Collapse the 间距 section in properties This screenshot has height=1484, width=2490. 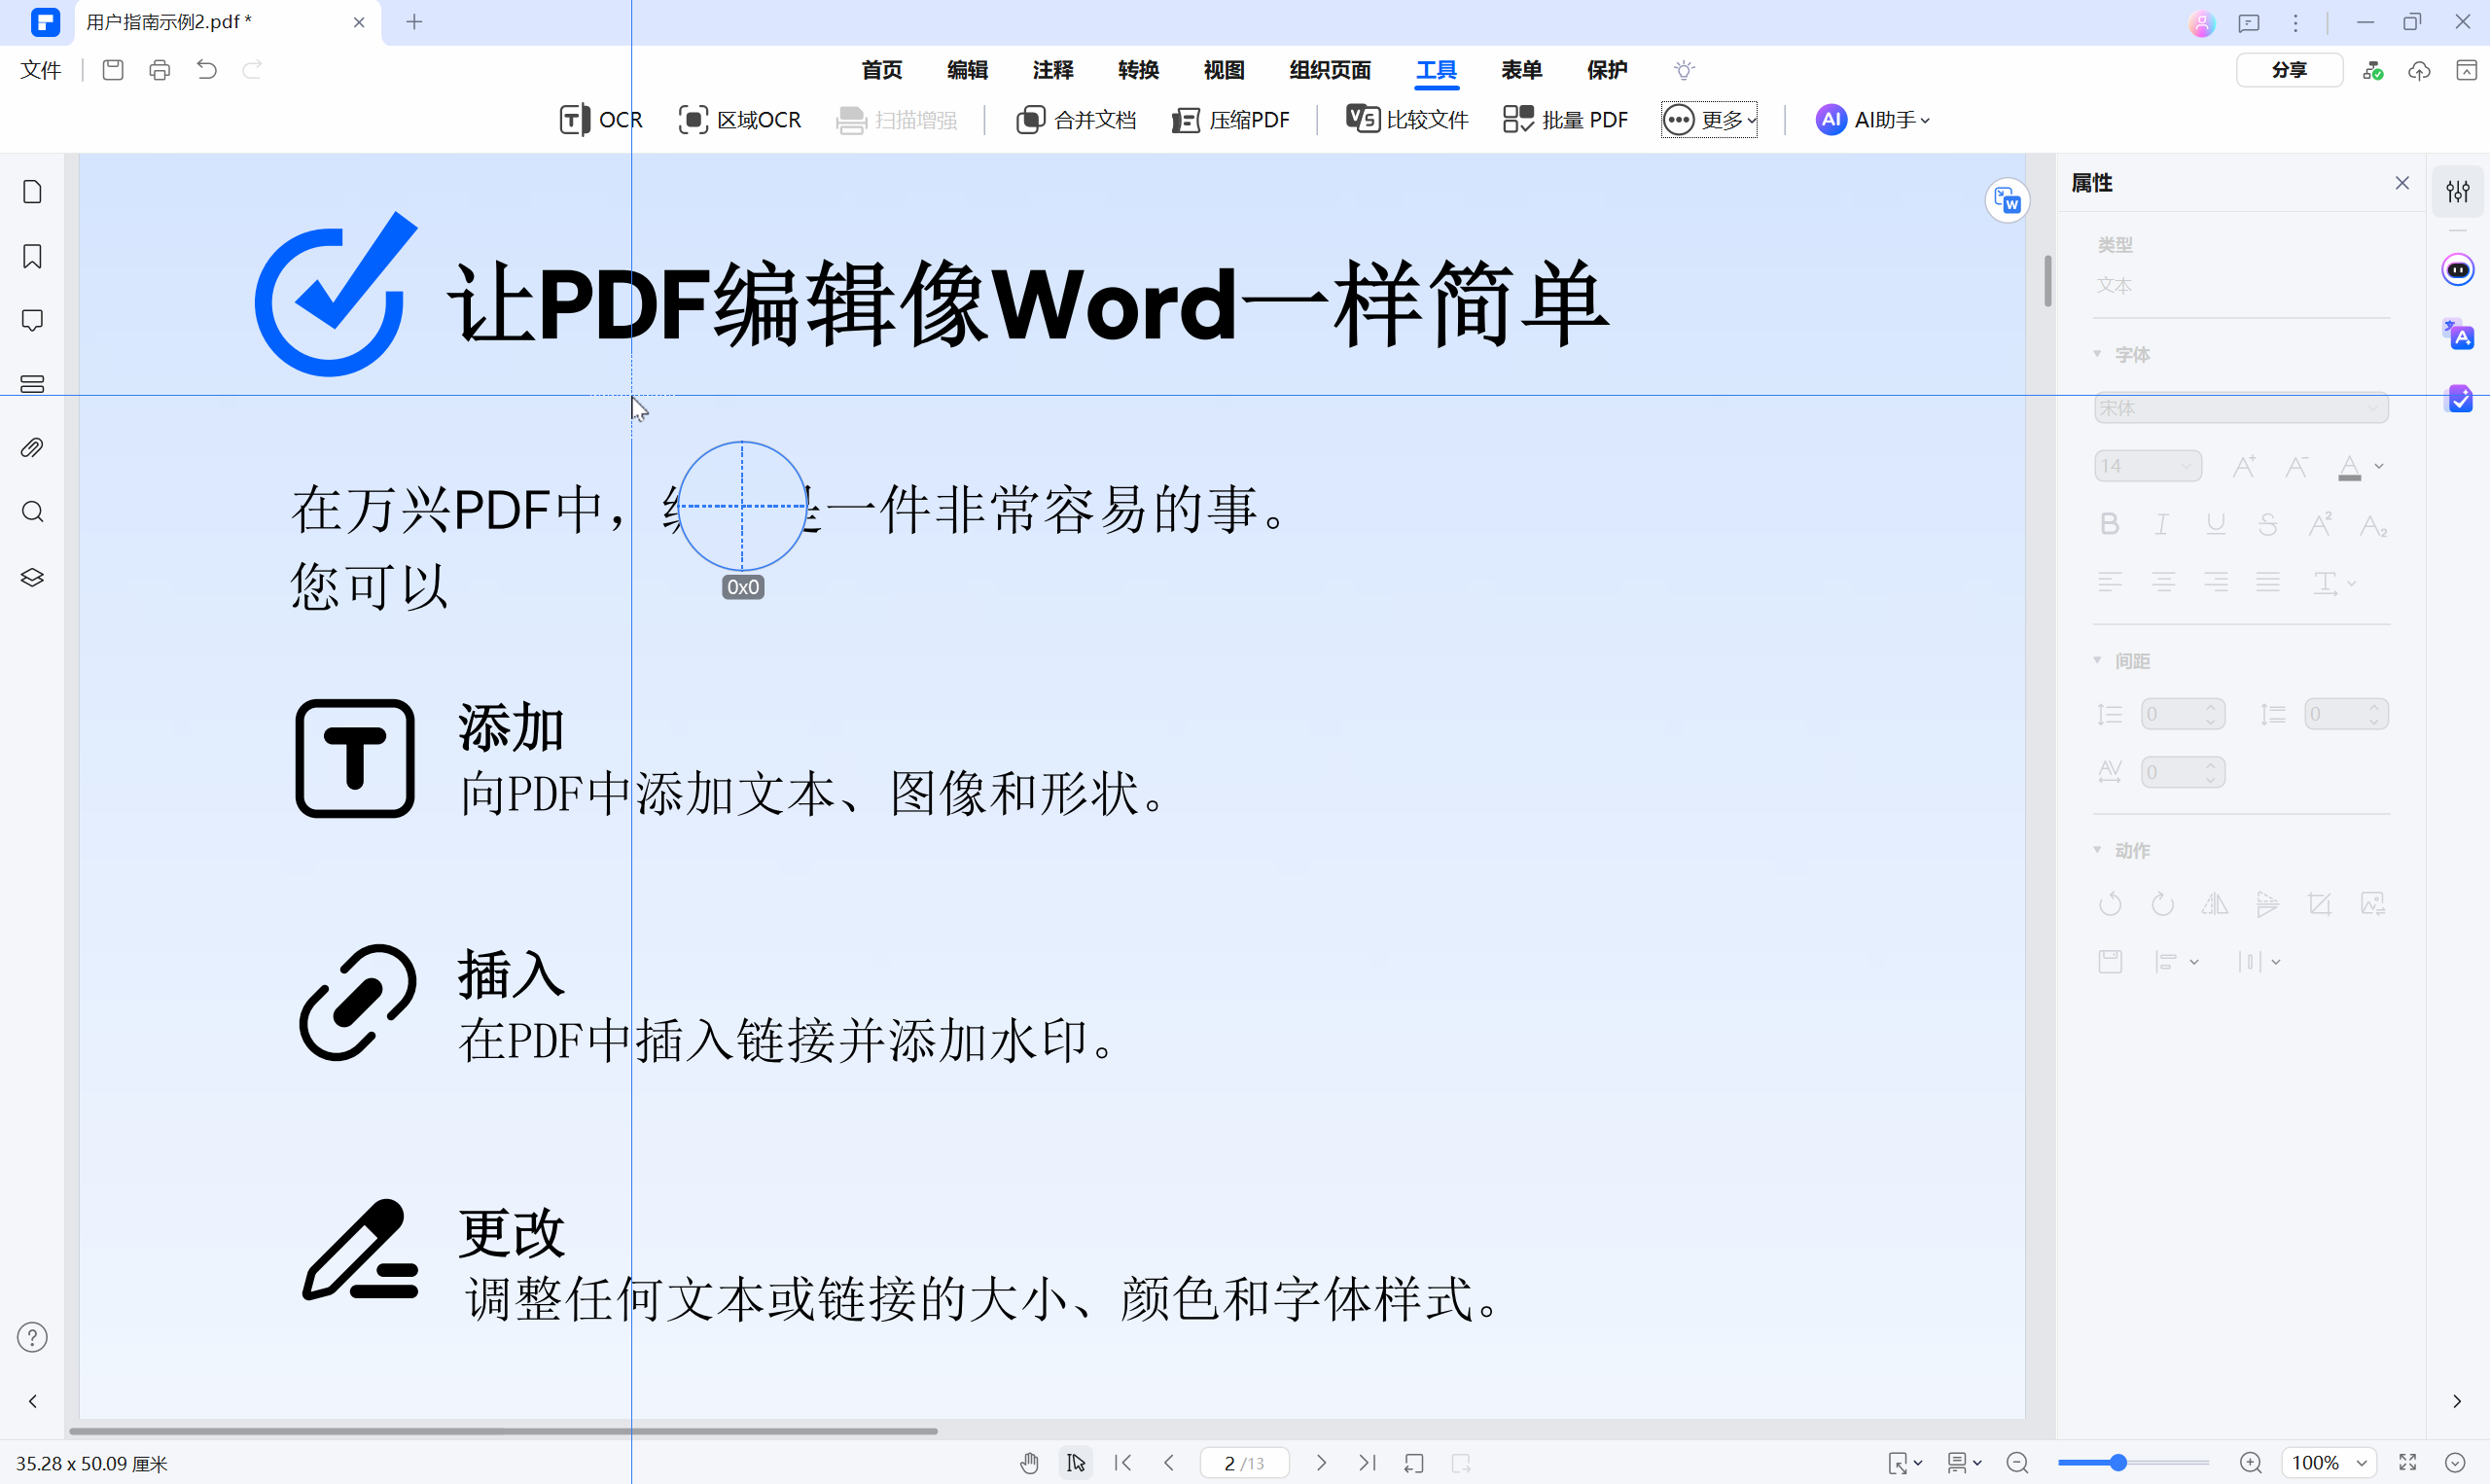pyautogui.click(x=2097, y=660)
